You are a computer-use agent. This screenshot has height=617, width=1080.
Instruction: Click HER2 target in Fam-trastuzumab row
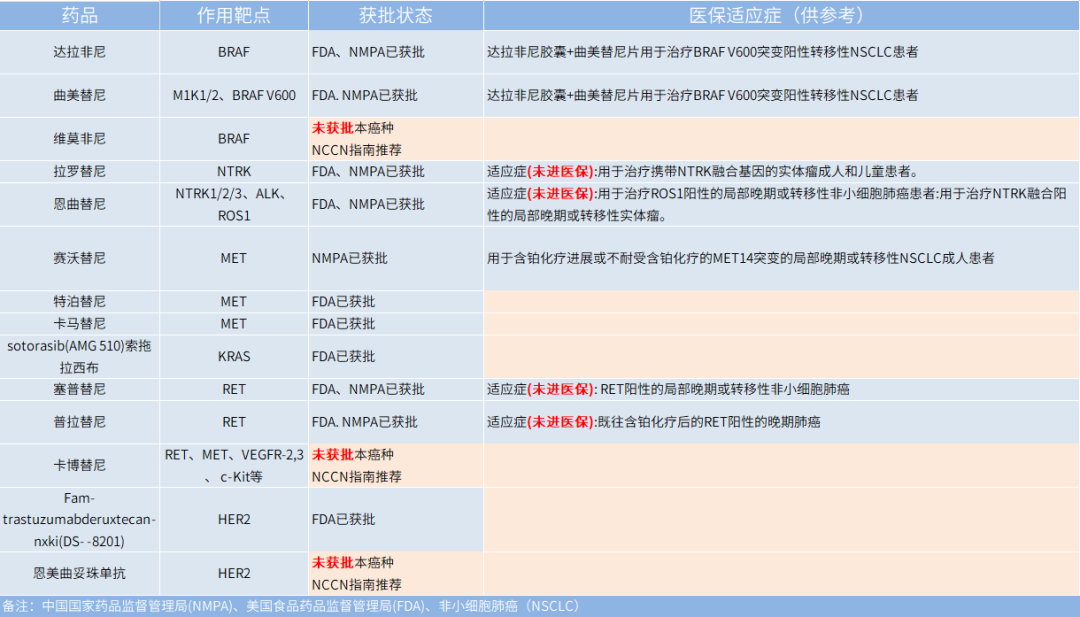(x=233, y=519)
